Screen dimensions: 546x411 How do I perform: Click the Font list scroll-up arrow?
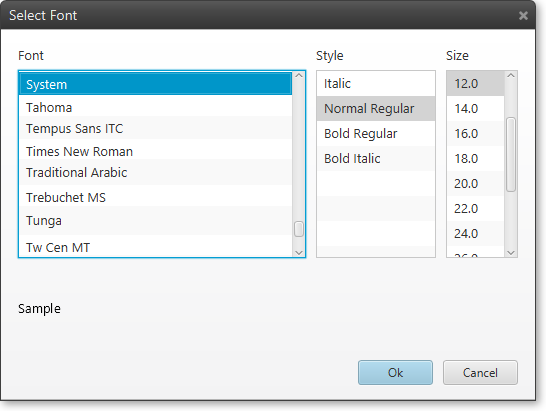299,76
